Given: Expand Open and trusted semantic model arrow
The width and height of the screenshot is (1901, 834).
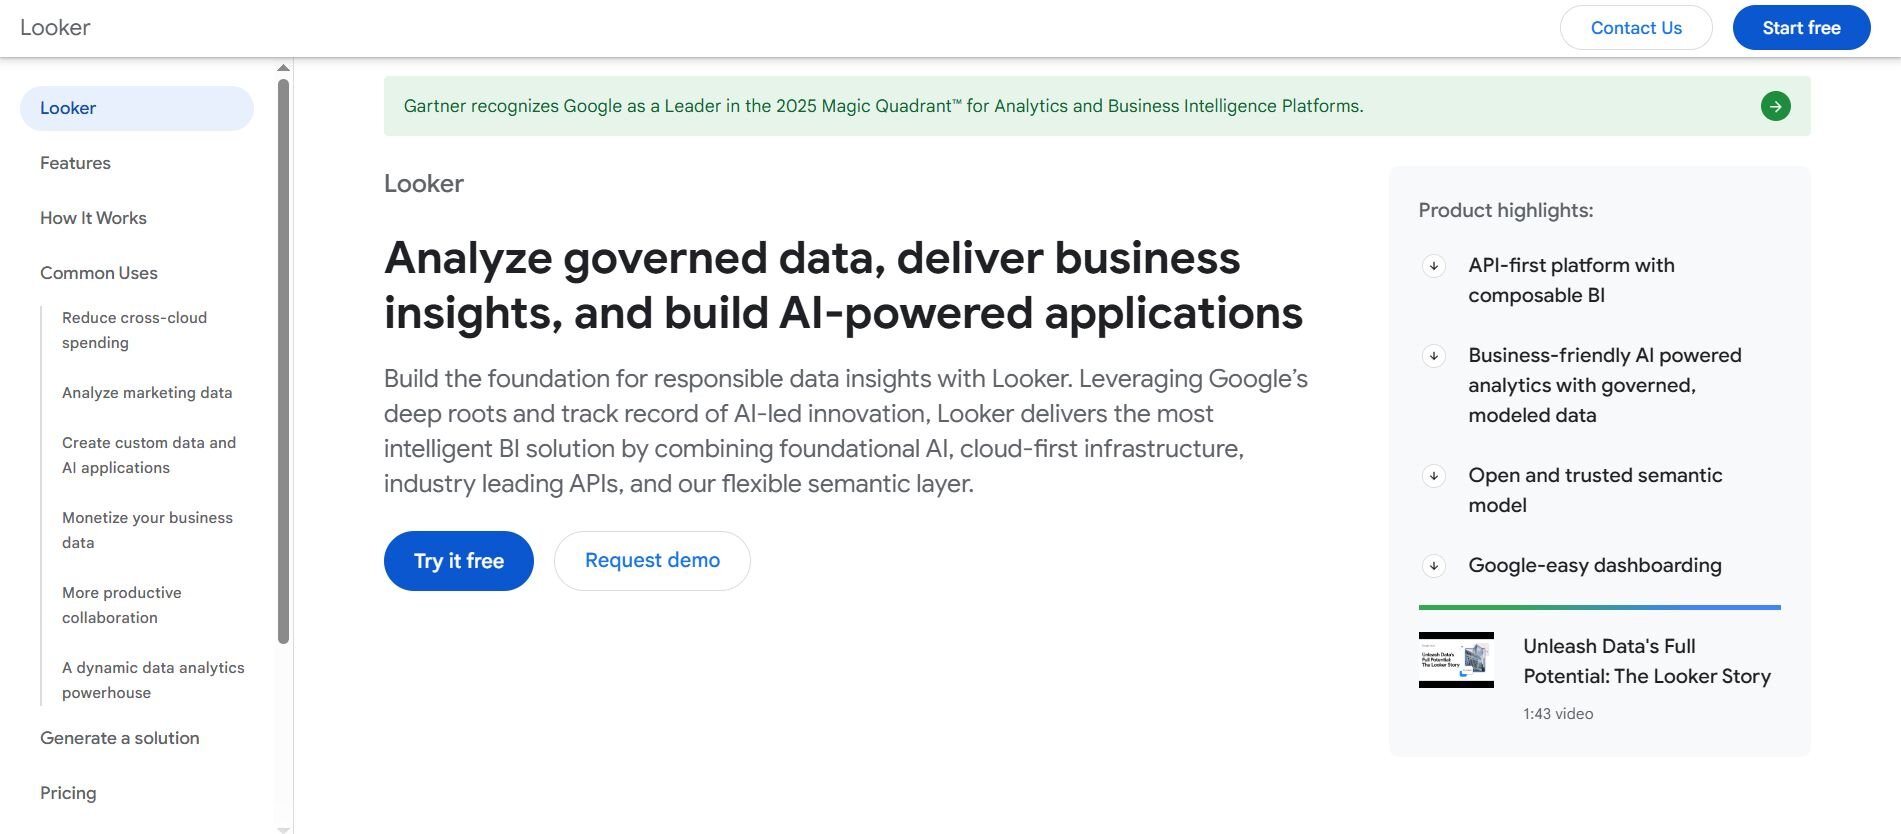Looking at the screenshot, I should coord(1434,476).
